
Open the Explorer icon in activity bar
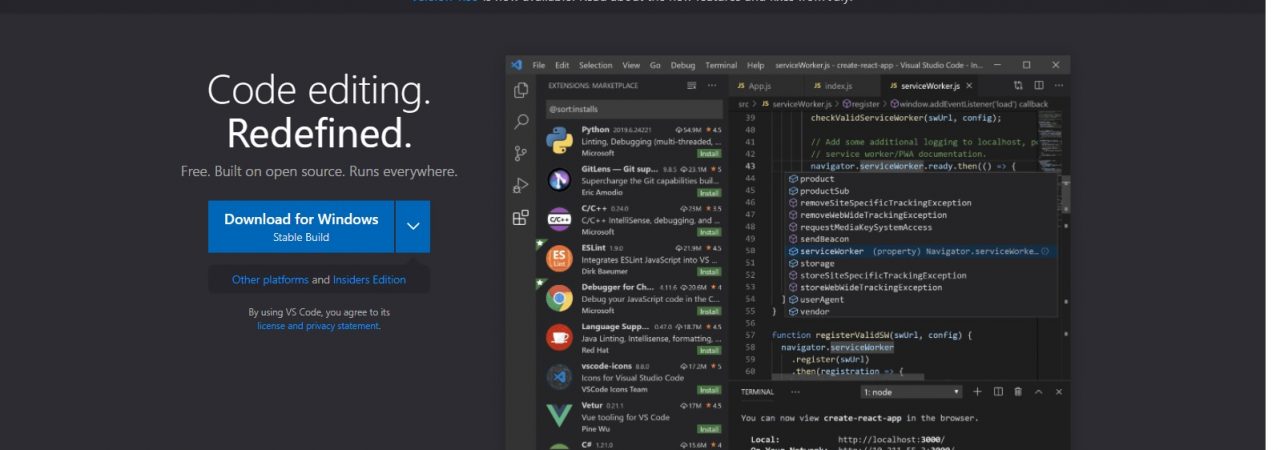[x=521, y=90]
